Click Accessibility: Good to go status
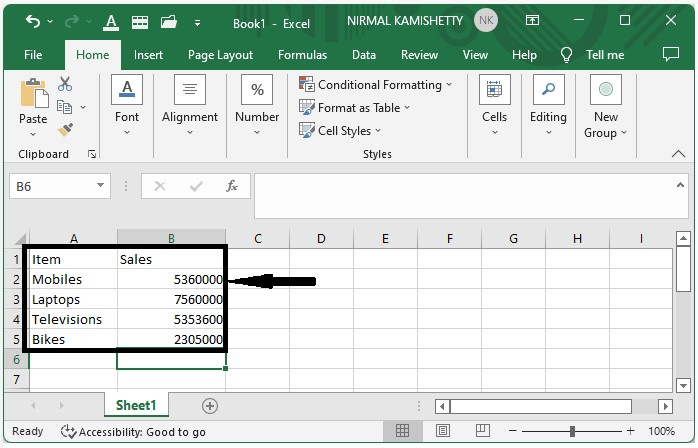 (133, 431)
